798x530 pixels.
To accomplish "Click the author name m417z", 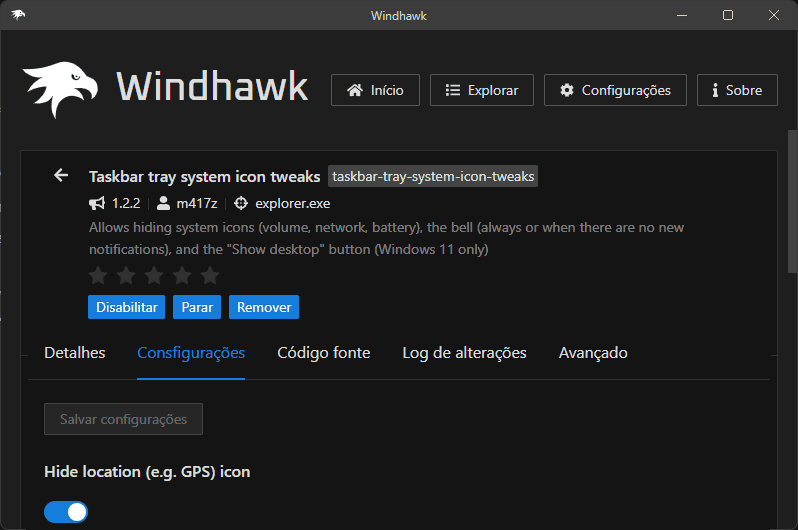I will (x=197, y=204).
